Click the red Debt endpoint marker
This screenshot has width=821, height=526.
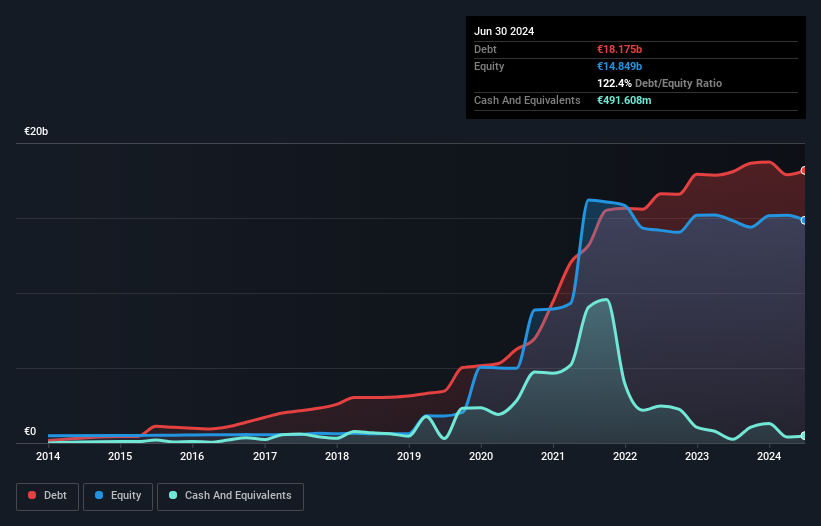click(804, 171)
